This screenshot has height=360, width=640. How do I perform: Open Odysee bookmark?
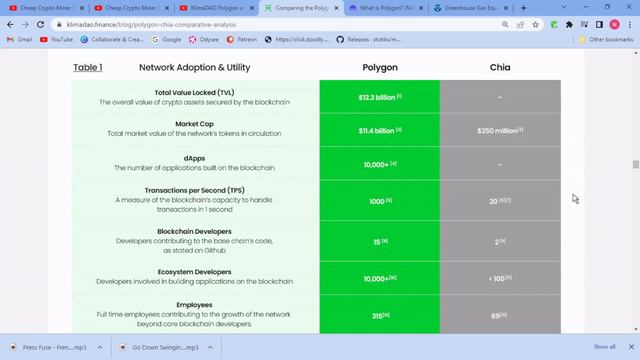coord(203,40)
